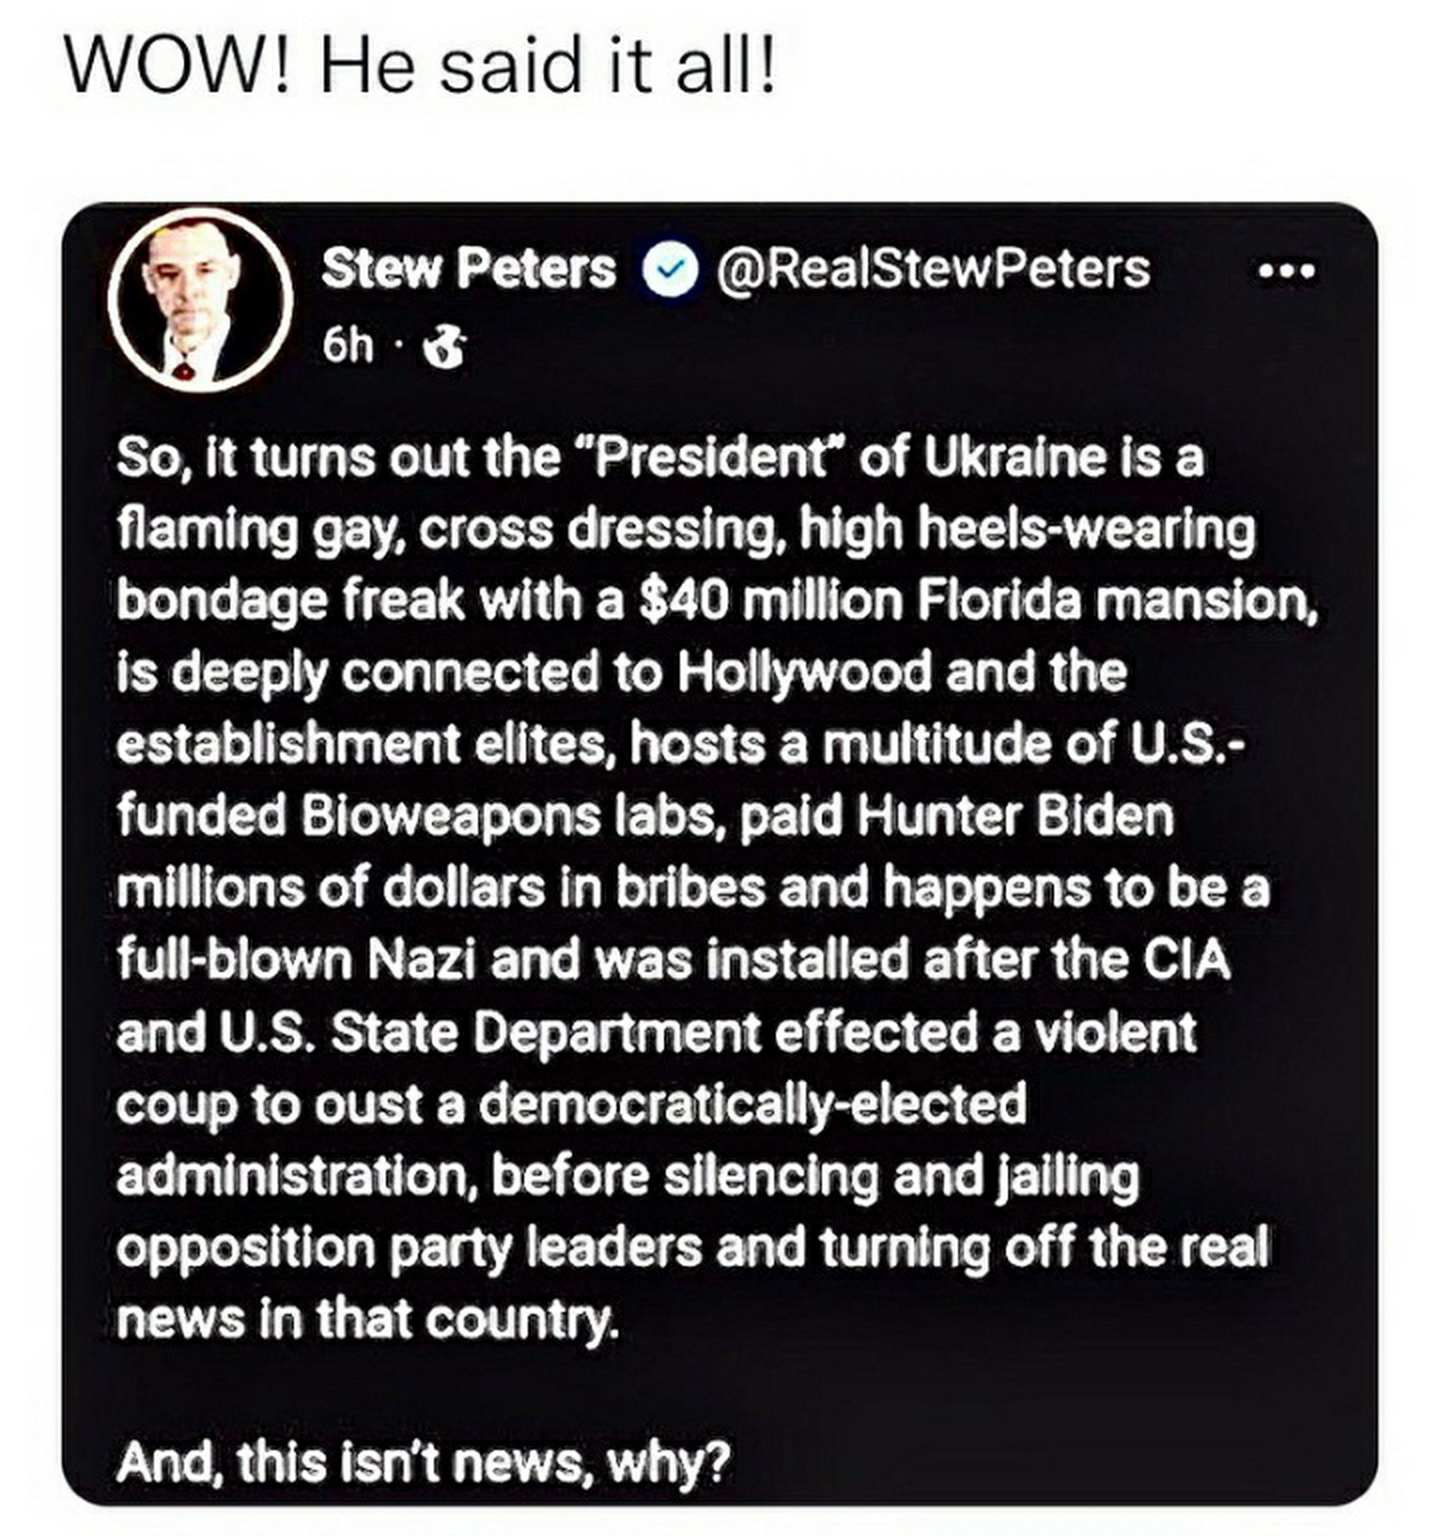Screen dimensions: 1440x1536
Task: Open the three-dot more options menu
Action: pyautogui.click(x=1288, y=271)
